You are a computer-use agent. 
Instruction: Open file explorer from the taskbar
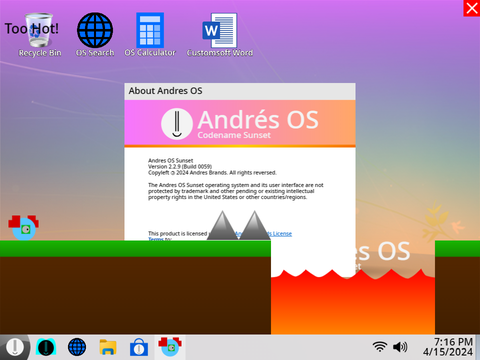[x=108, y=347]
